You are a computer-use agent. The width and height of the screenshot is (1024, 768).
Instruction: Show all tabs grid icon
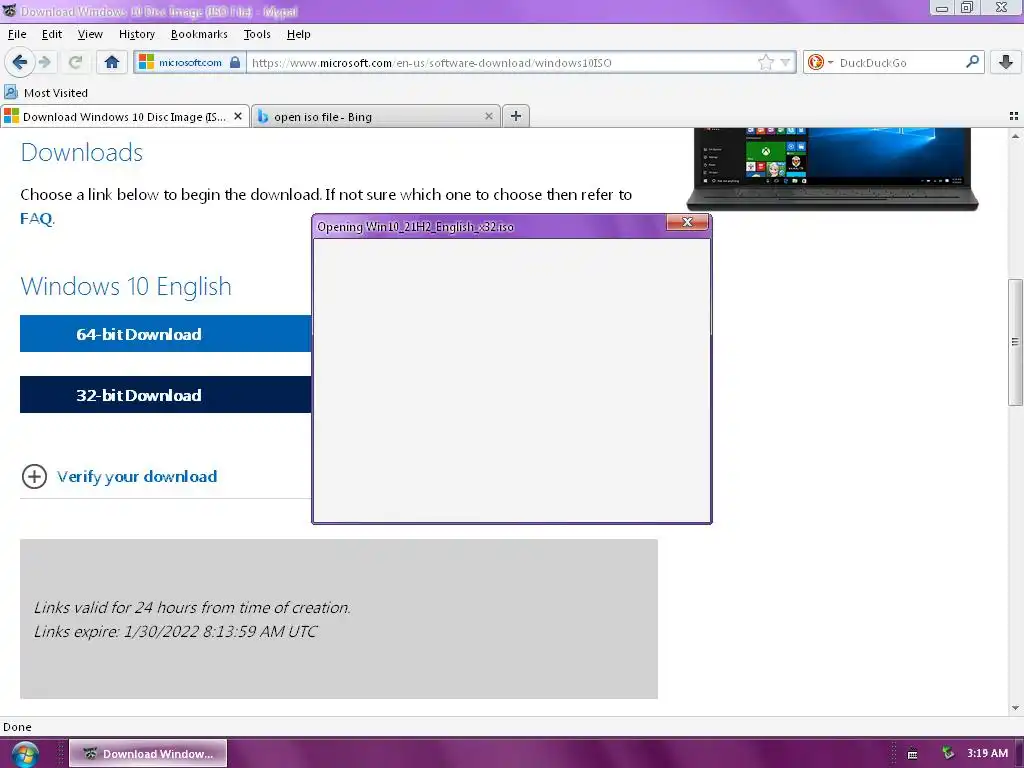[1014, 116]
